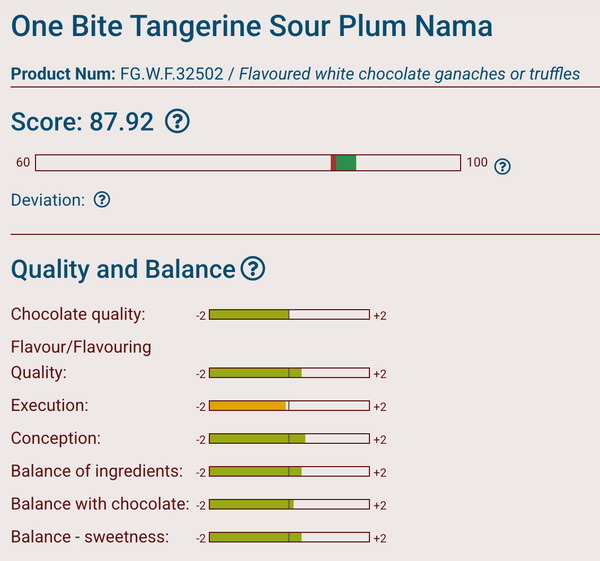This screenshot has height=561, width=600.
Task: Select the orange Execution rating bar
Action: tap(289, 406)
